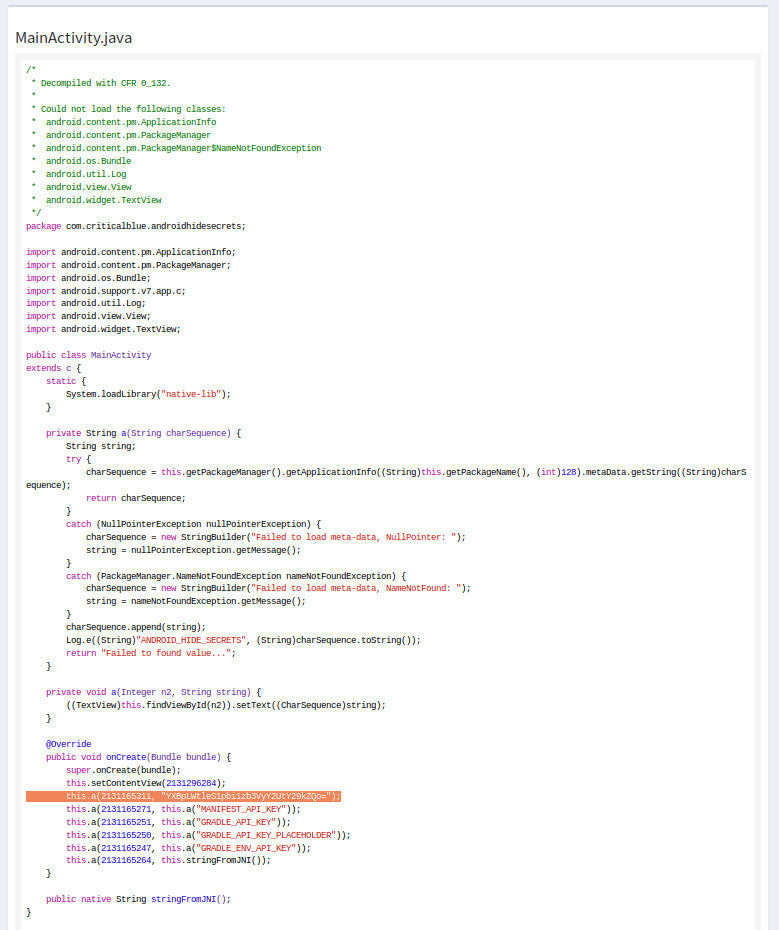The height and width of the screenshot is (930, 779).
Task: Click the package com.criticalblue.androidhidesecrets line
Action: pos(135,226)
